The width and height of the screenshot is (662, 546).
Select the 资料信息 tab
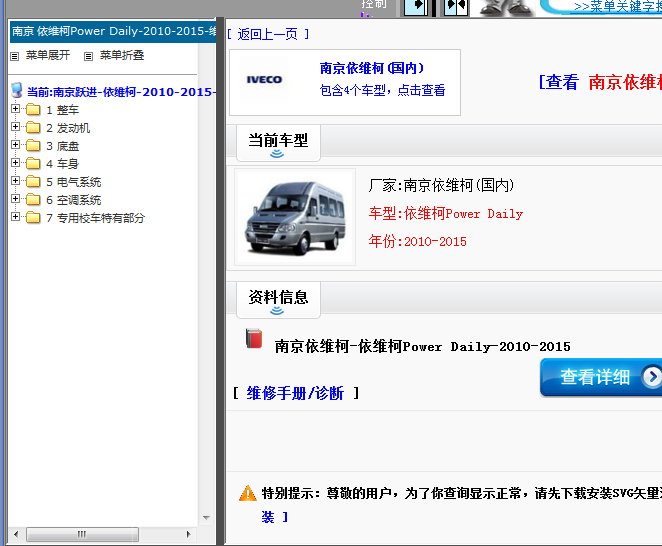(x=278, y=300)
